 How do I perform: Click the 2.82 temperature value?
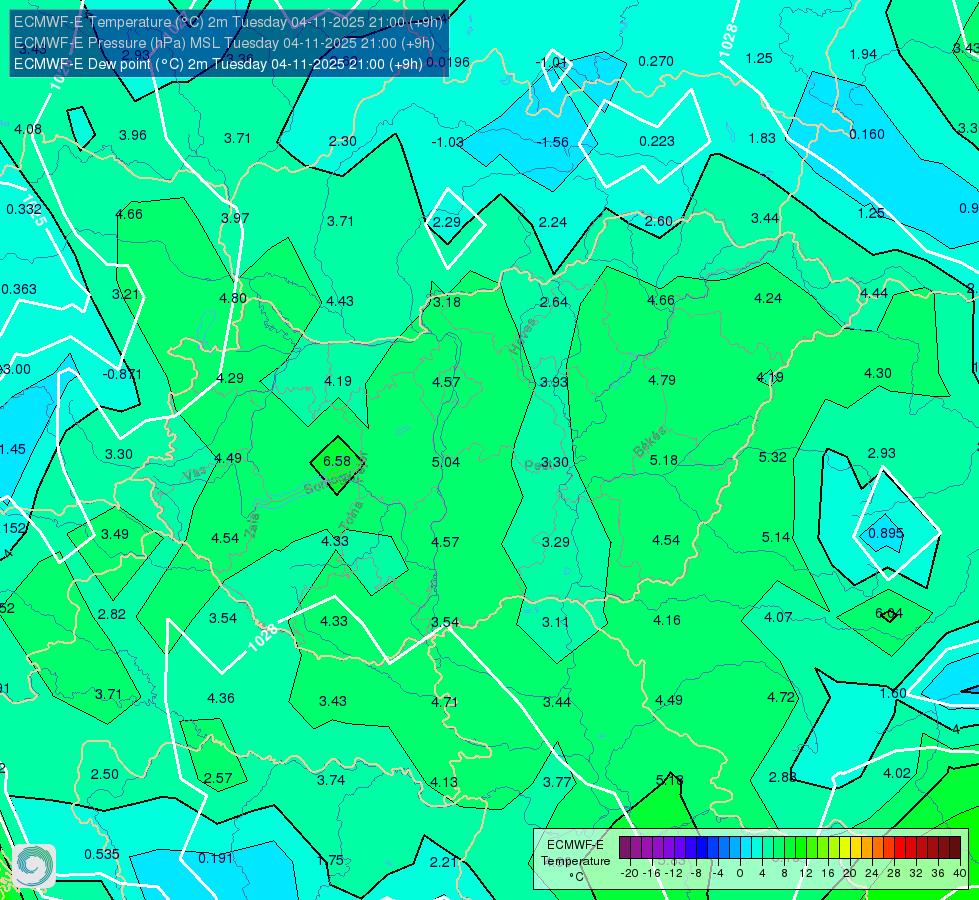coord(112,615)
